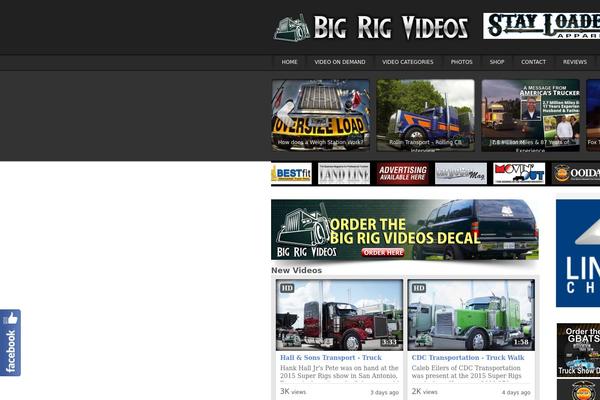
Task: Play the Hall & Sons Transport video thumbnail
Action: (x=339, y=315)
